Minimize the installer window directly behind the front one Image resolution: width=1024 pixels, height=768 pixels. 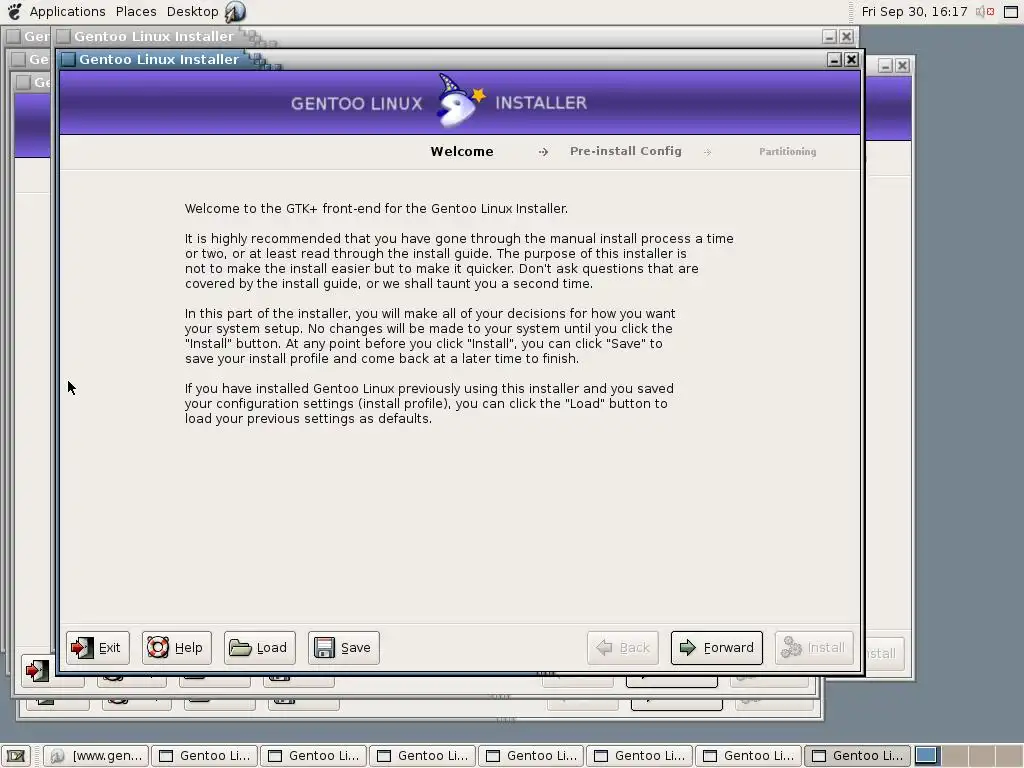pyautogui.click(x=829, y=37)
